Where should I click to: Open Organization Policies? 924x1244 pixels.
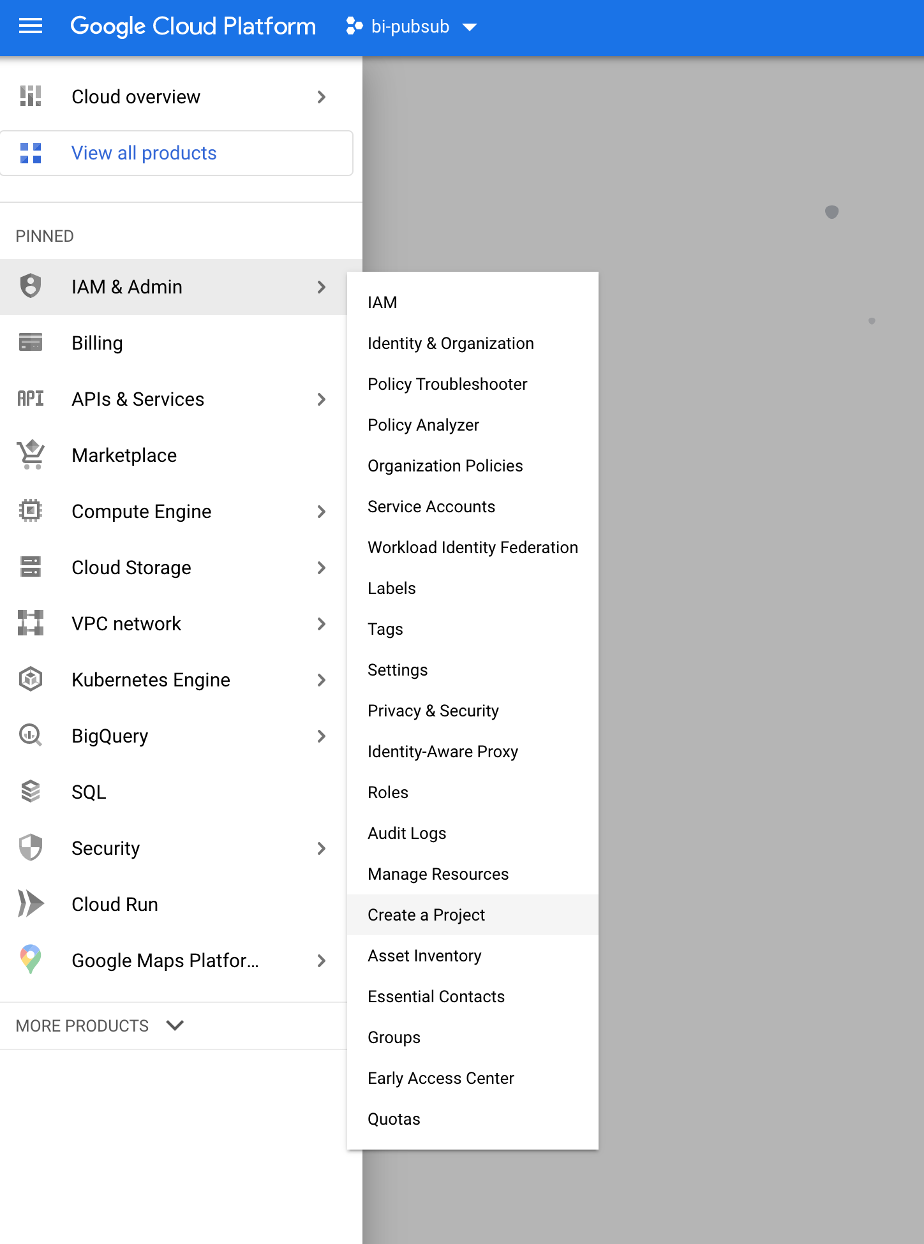tap(472, 466)
